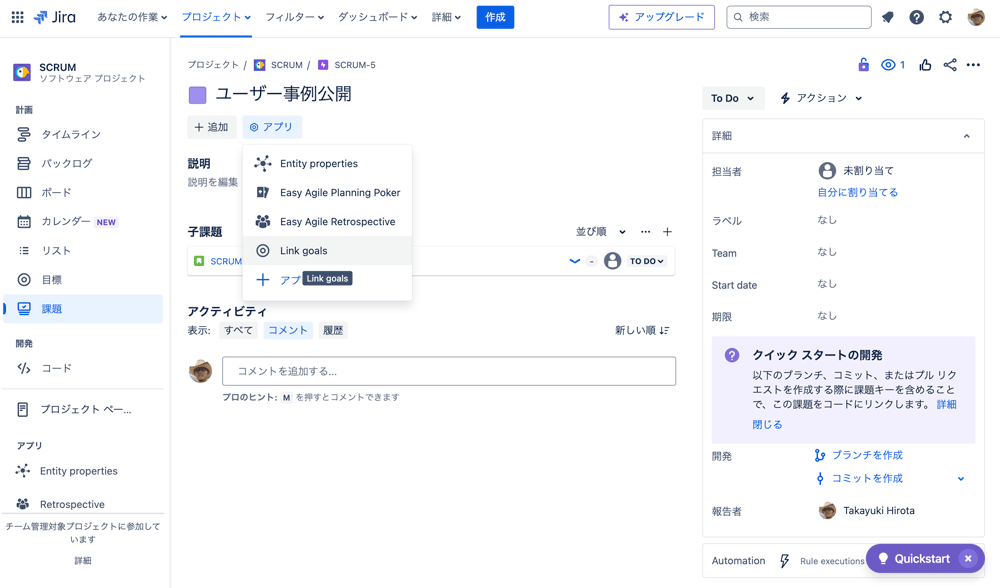Click the Add (追加) button
The image size is (1000, 588).
coord(212,127)
